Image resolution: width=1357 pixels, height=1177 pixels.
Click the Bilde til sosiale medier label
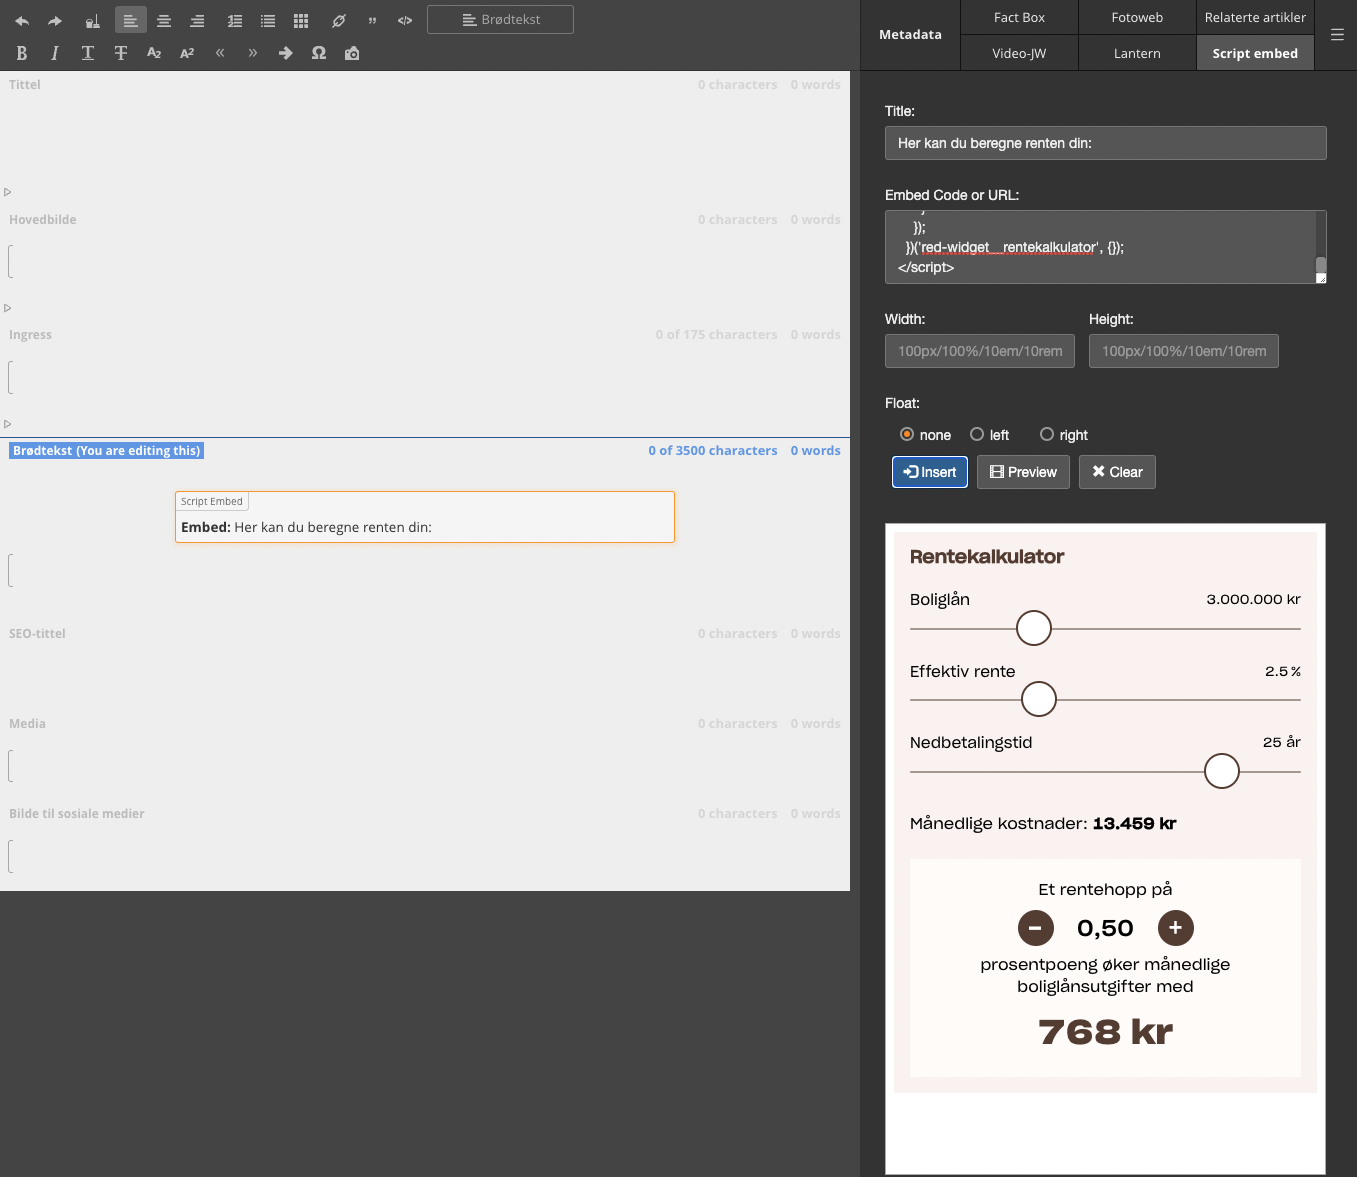[77, 814]
